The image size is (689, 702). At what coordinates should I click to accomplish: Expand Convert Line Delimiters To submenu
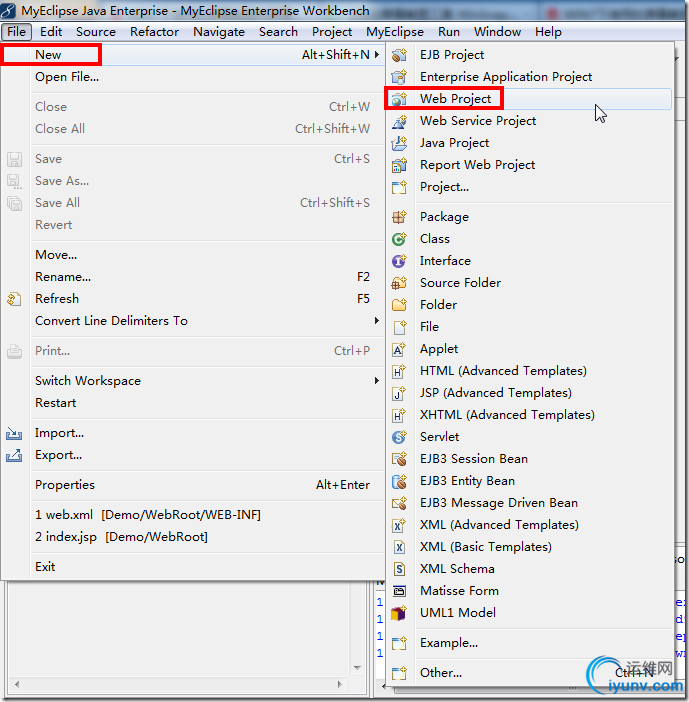(x=377, y=321)
